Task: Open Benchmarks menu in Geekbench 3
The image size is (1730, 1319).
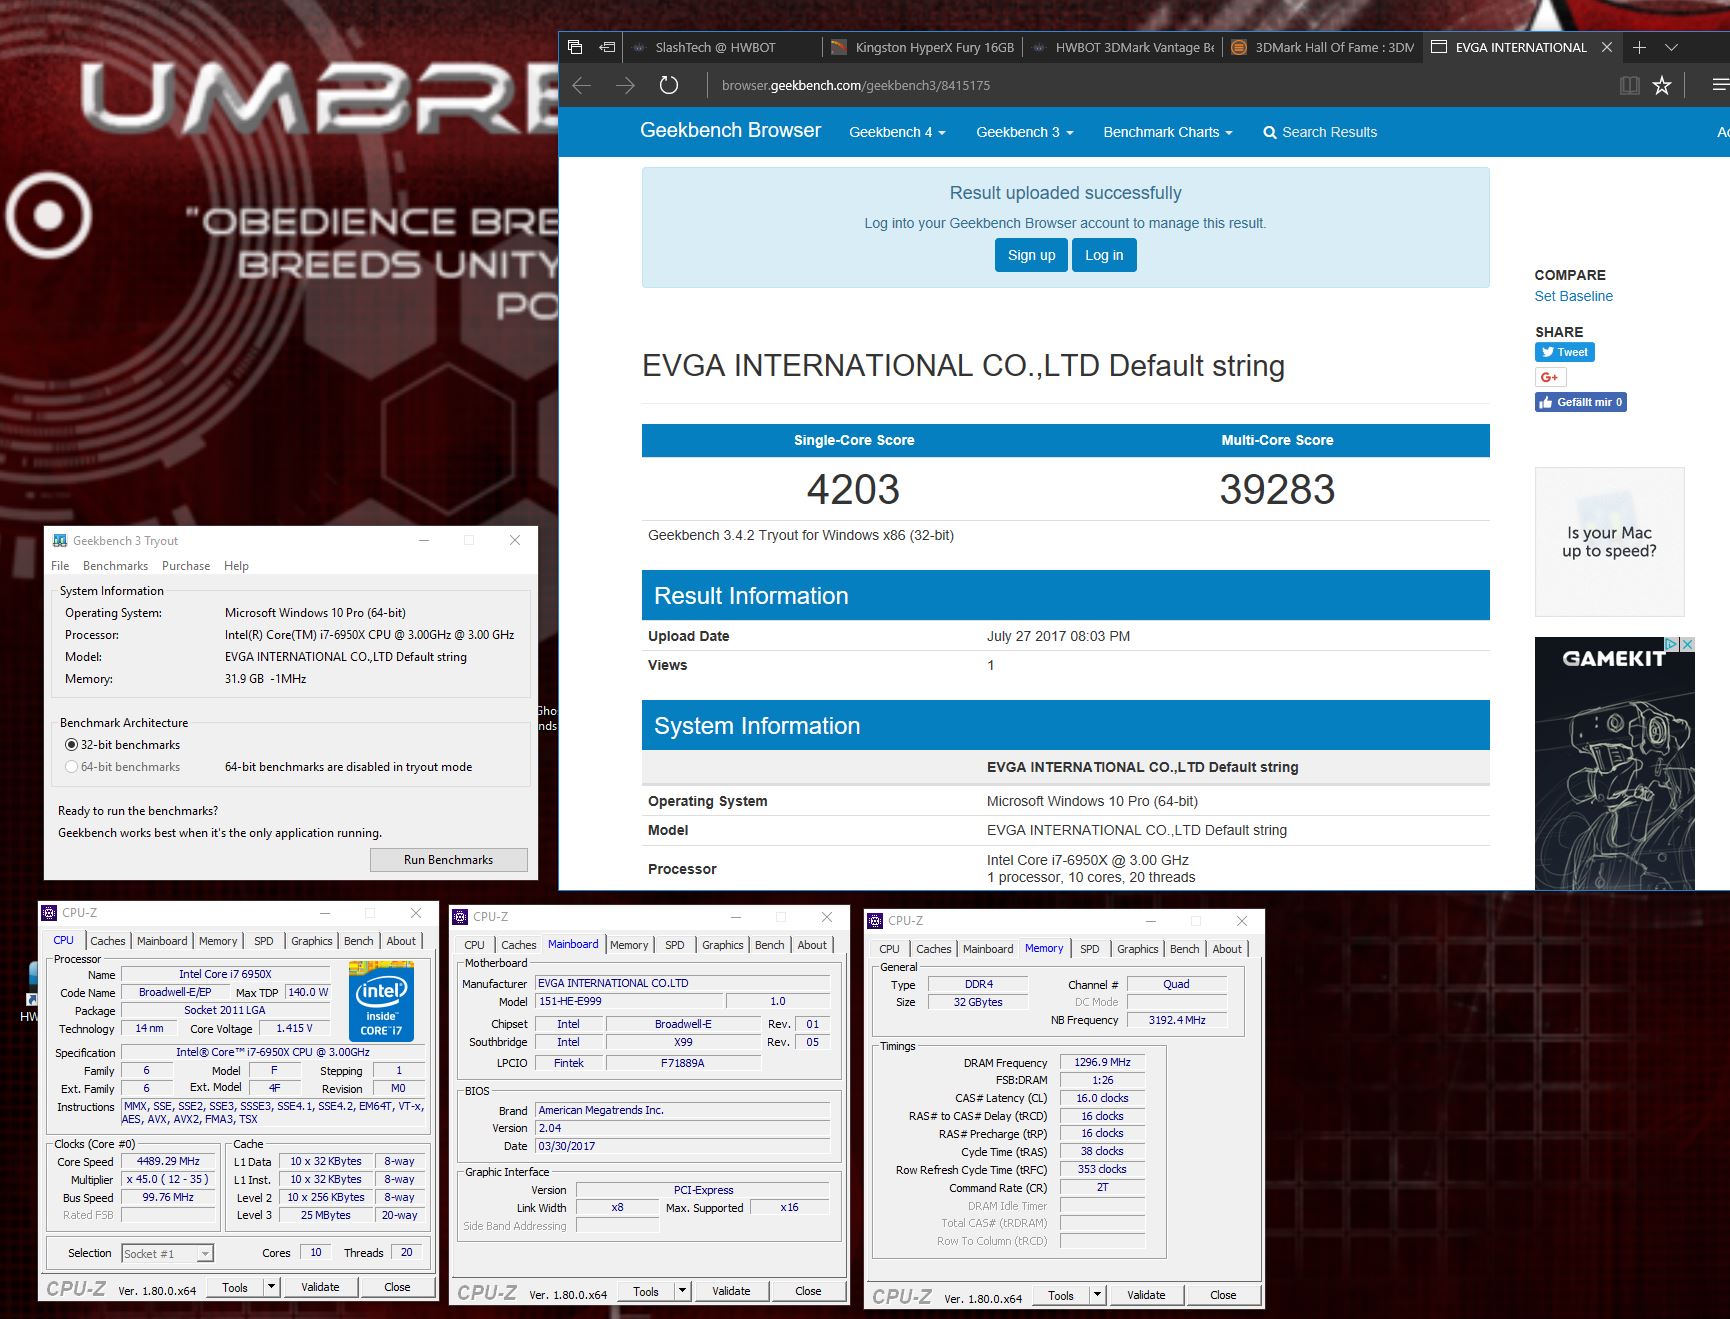Action: tap(115, 566)
